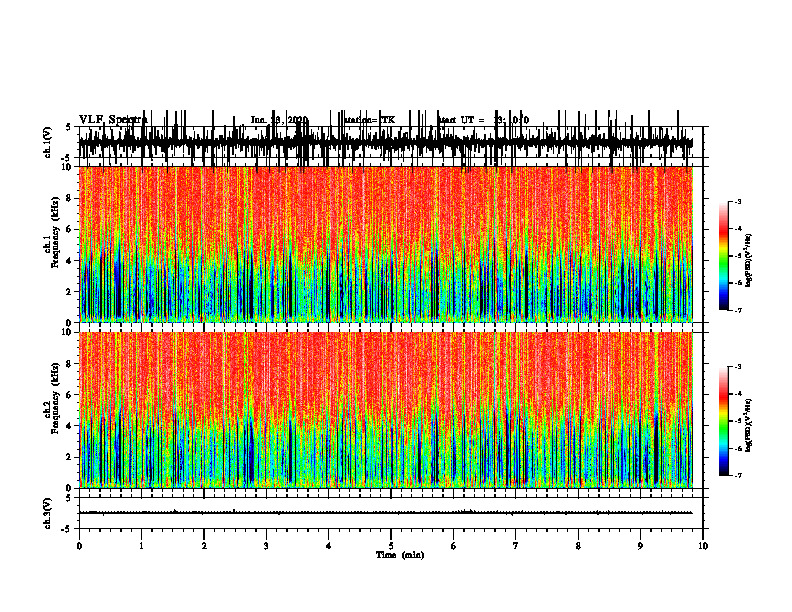Click ch.1 frequency tick label 6
The height and width of the screenshot is (612, 792).
(x=70, y=230)
